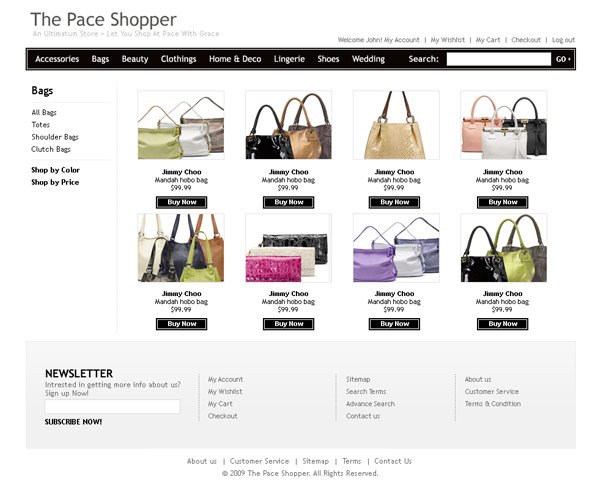This screenshot has width=600, height=480.
Task: Open the Wedding category
Action: [x=368, y=59]
